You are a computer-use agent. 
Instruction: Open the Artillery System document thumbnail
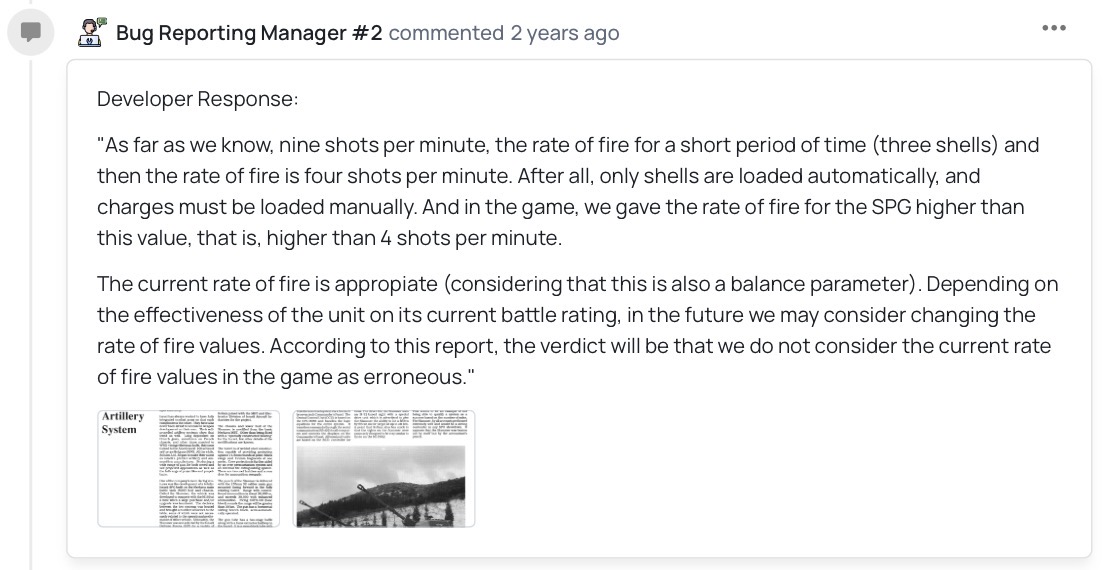point(187,468)
